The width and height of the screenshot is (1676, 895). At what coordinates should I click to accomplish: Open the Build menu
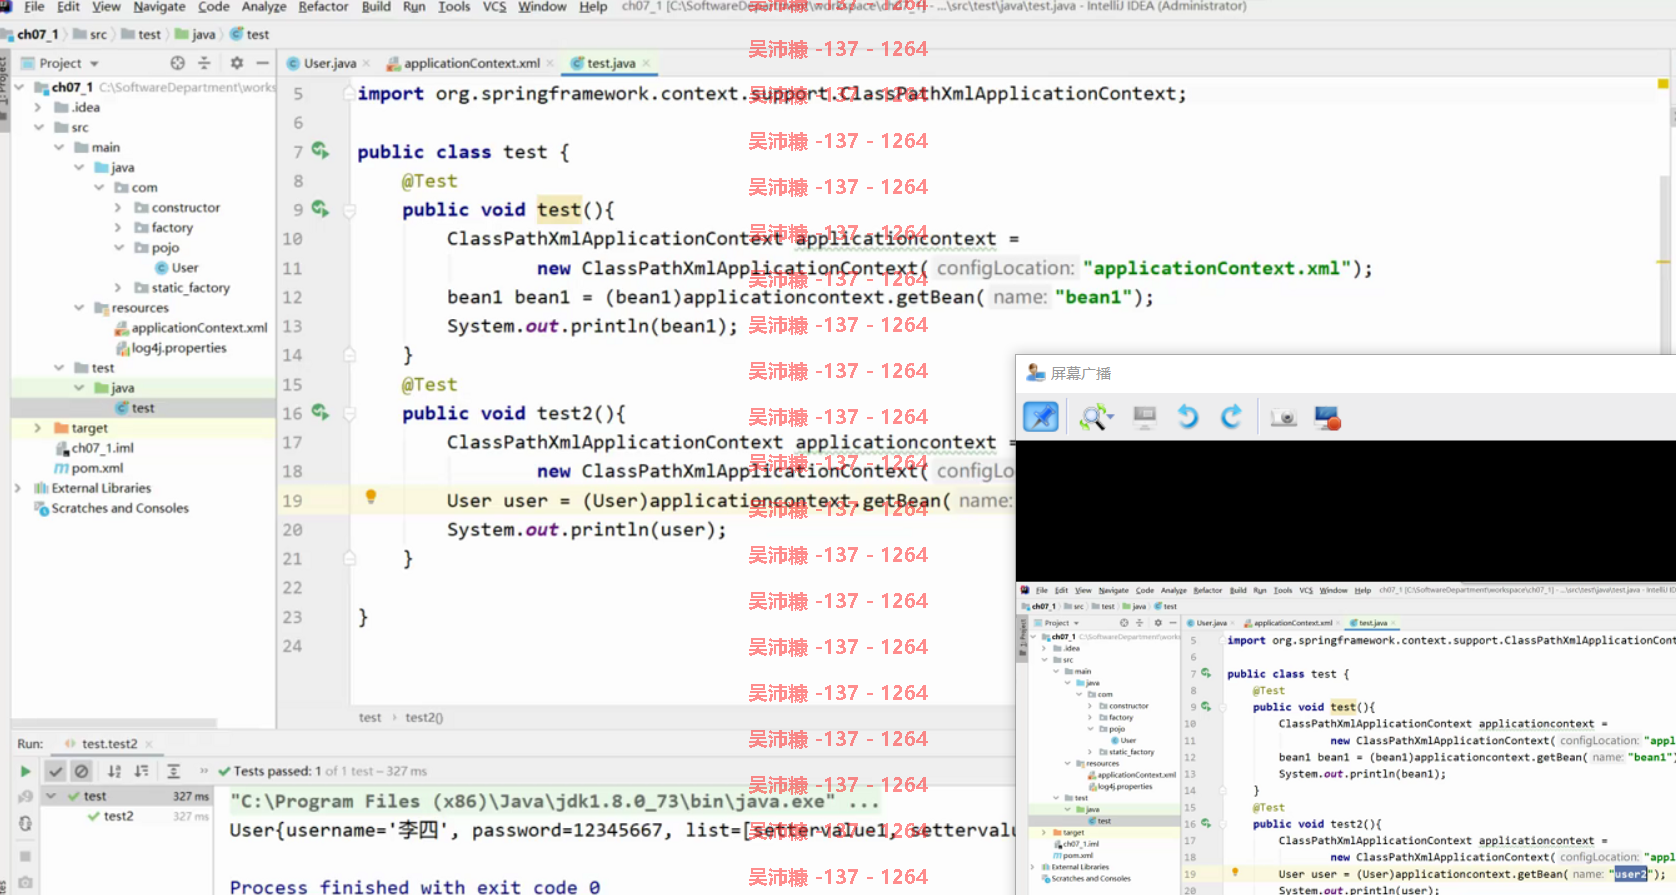[376, 7]
